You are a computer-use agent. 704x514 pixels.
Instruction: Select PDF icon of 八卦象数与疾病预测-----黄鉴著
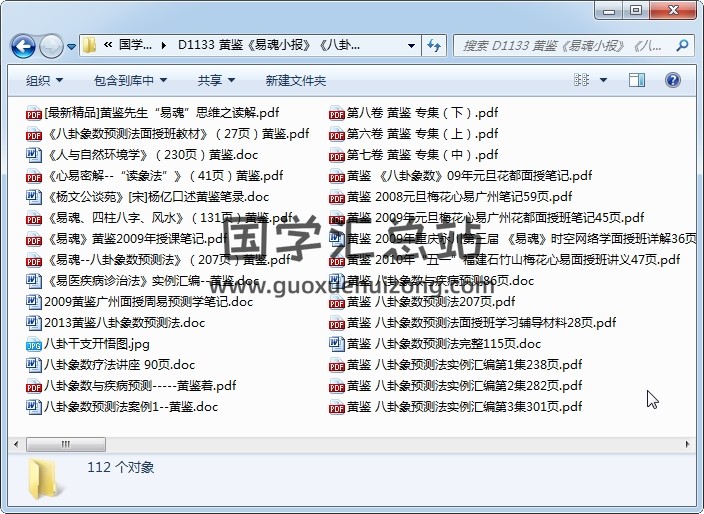[34, 386]
